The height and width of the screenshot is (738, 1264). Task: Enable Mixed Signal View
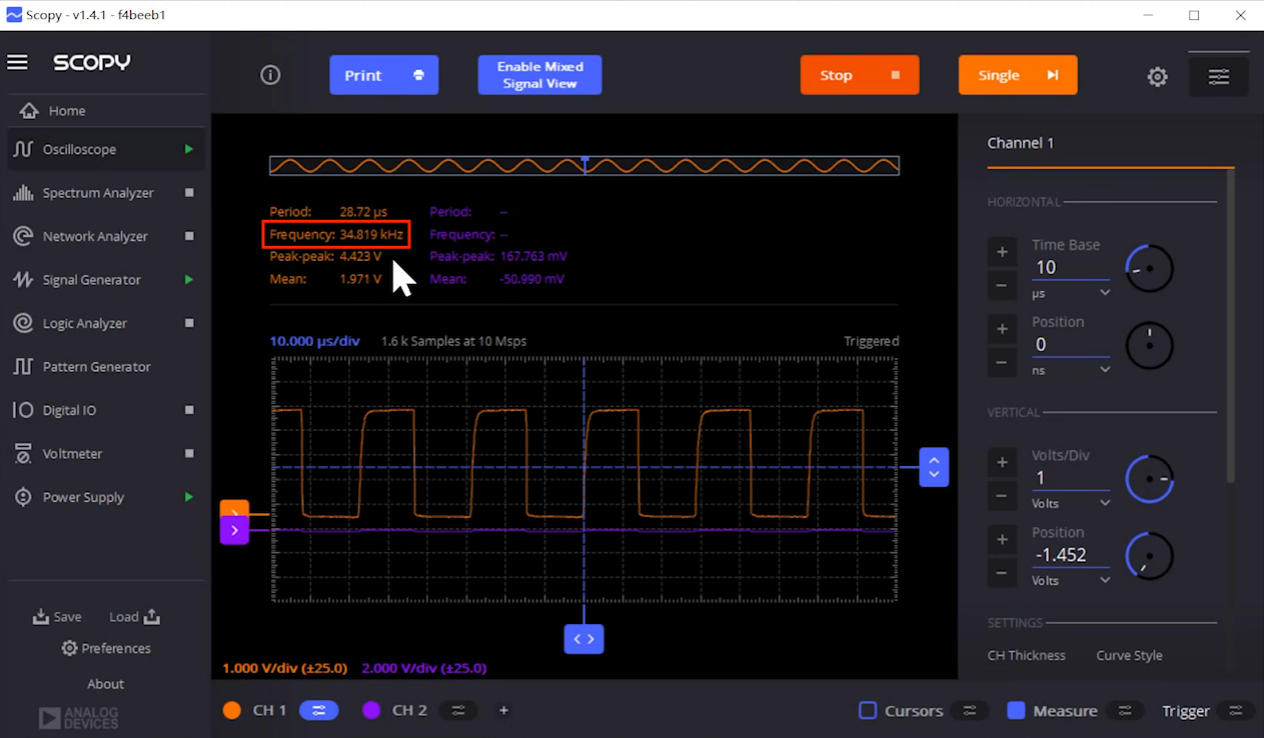coord(540,75)
